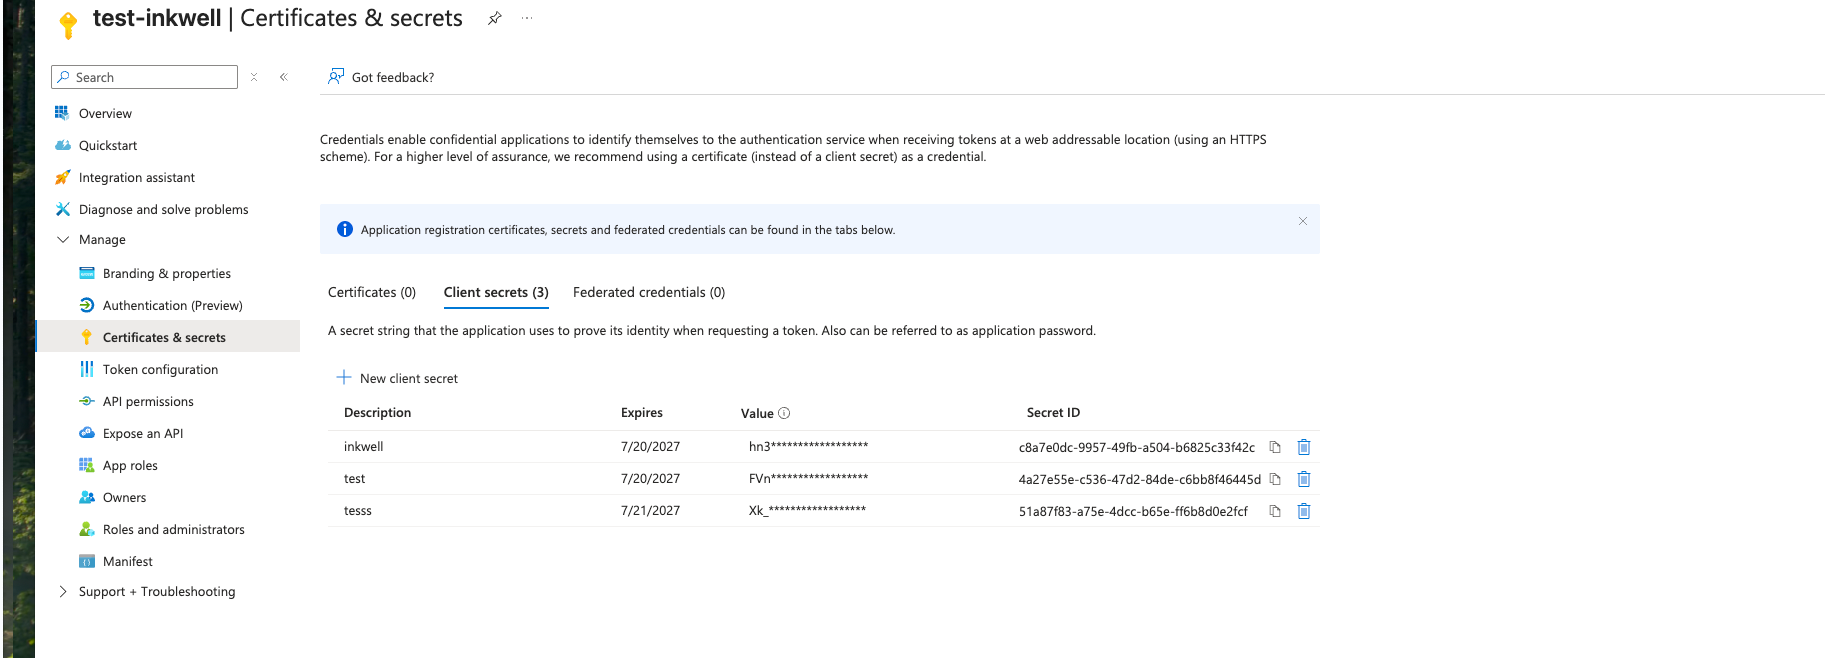This screenshot has height=658, width=1825.
Task: Collapse the sidebar with double chevron
Action: coord(284,77)
